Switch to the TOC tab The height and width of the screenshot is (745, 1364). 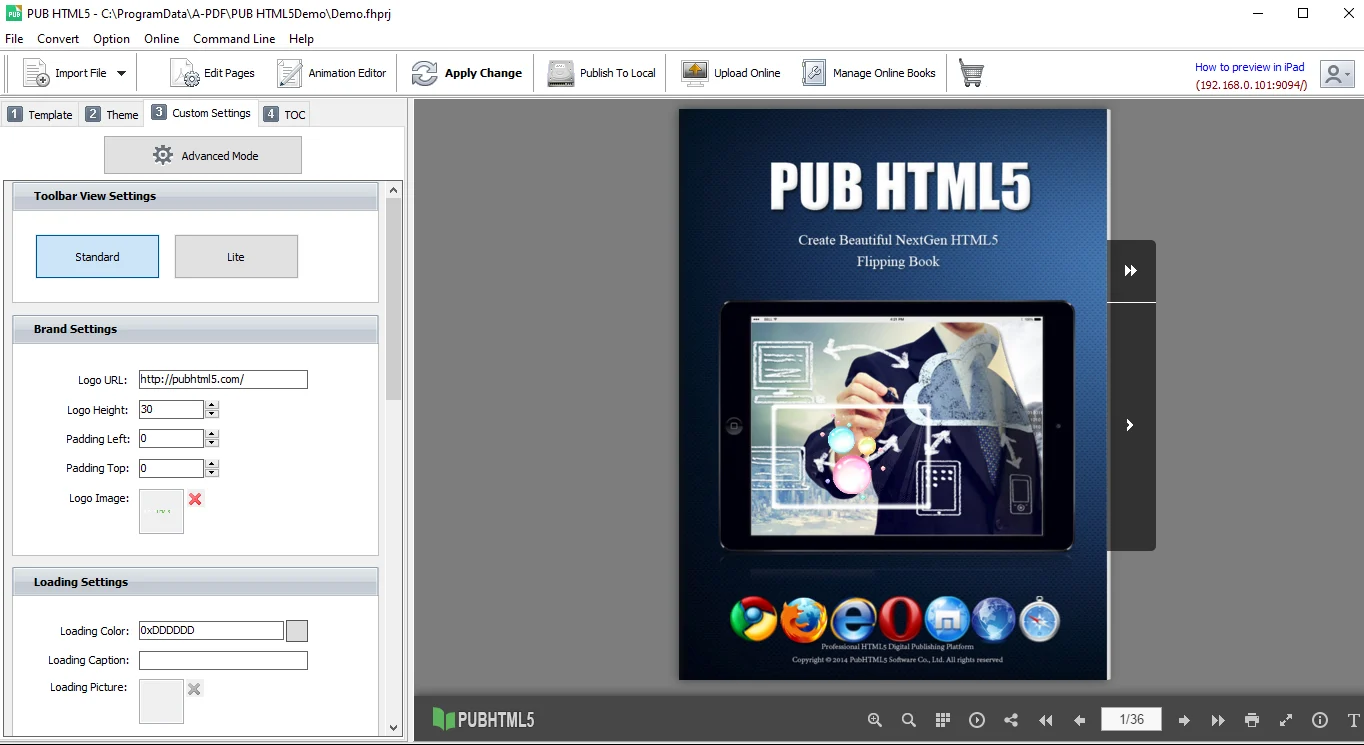tap(285, 114)
